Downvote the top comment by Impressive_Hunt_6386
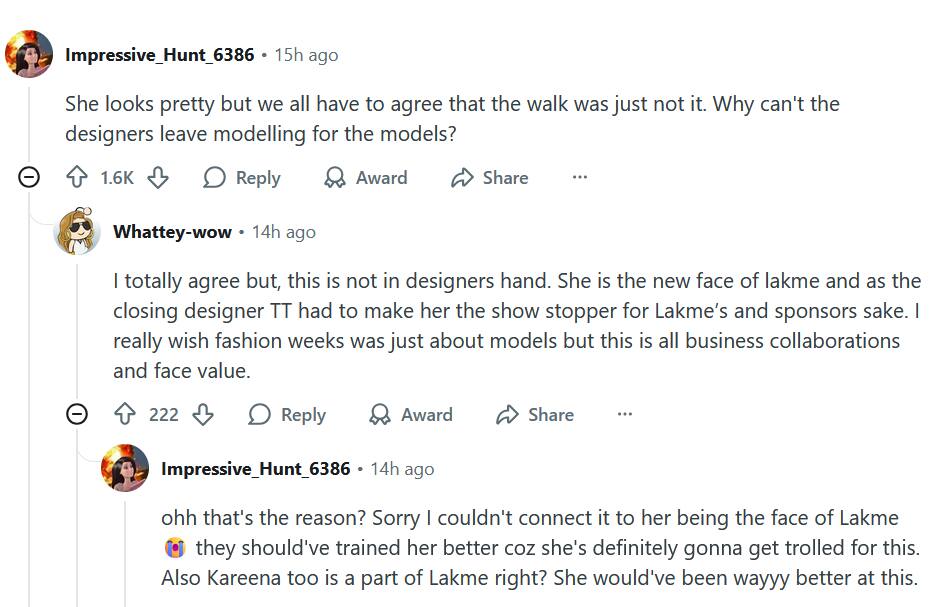Screen dimensions: 939x607 tap(158, 178)
